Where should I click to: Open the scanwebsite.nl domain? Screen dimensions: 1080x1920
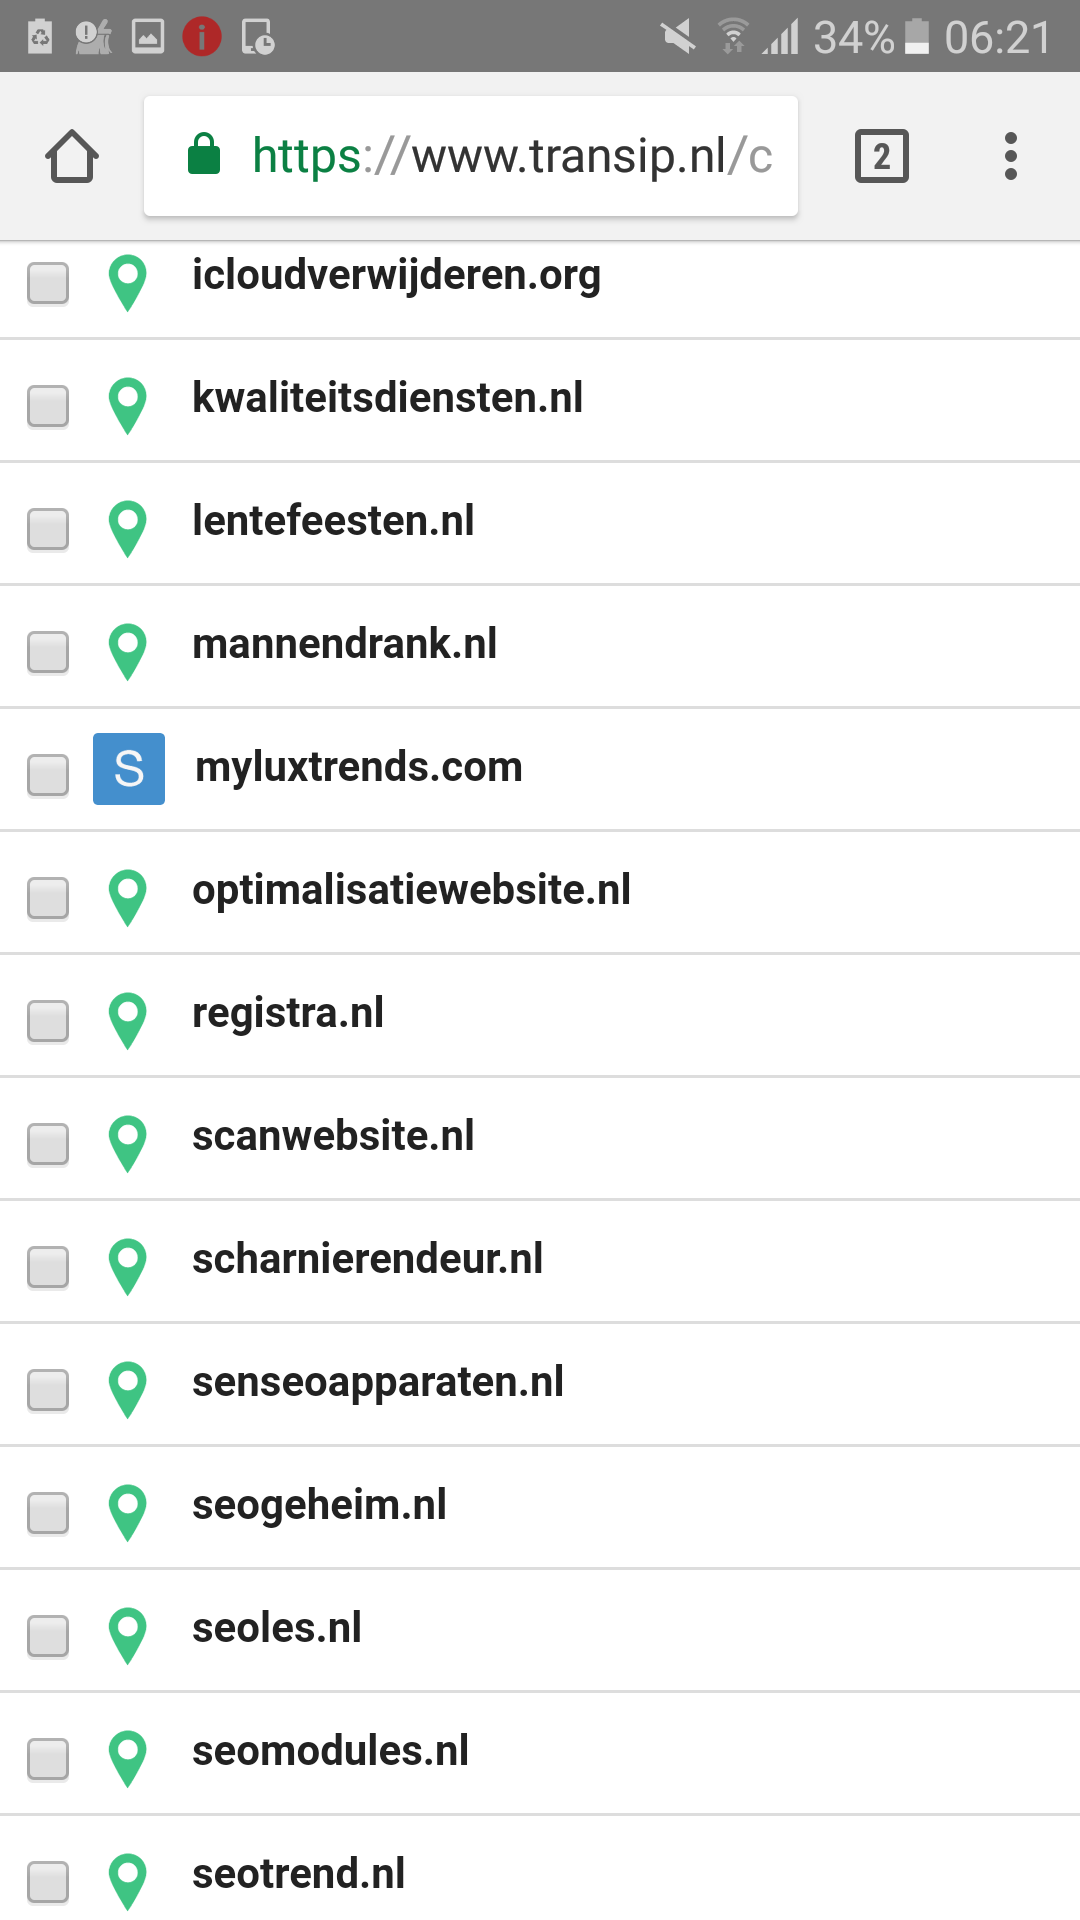point(333,1136)
